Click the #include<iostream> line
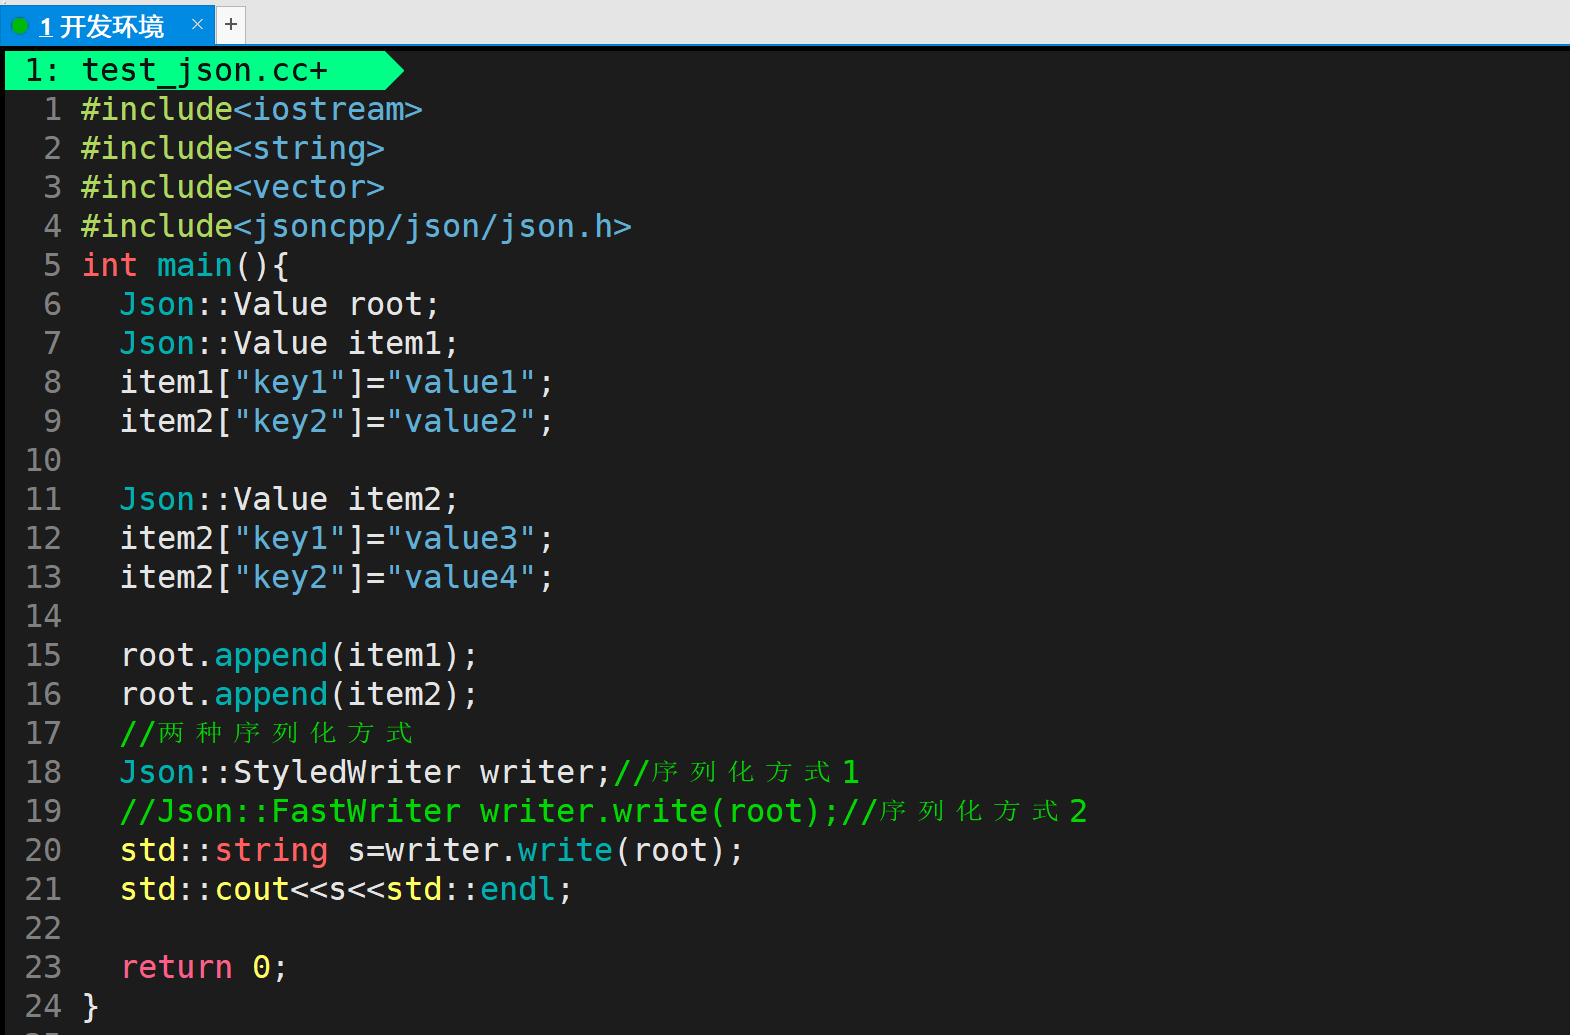 pyautogui.click(x=251, y=109)
